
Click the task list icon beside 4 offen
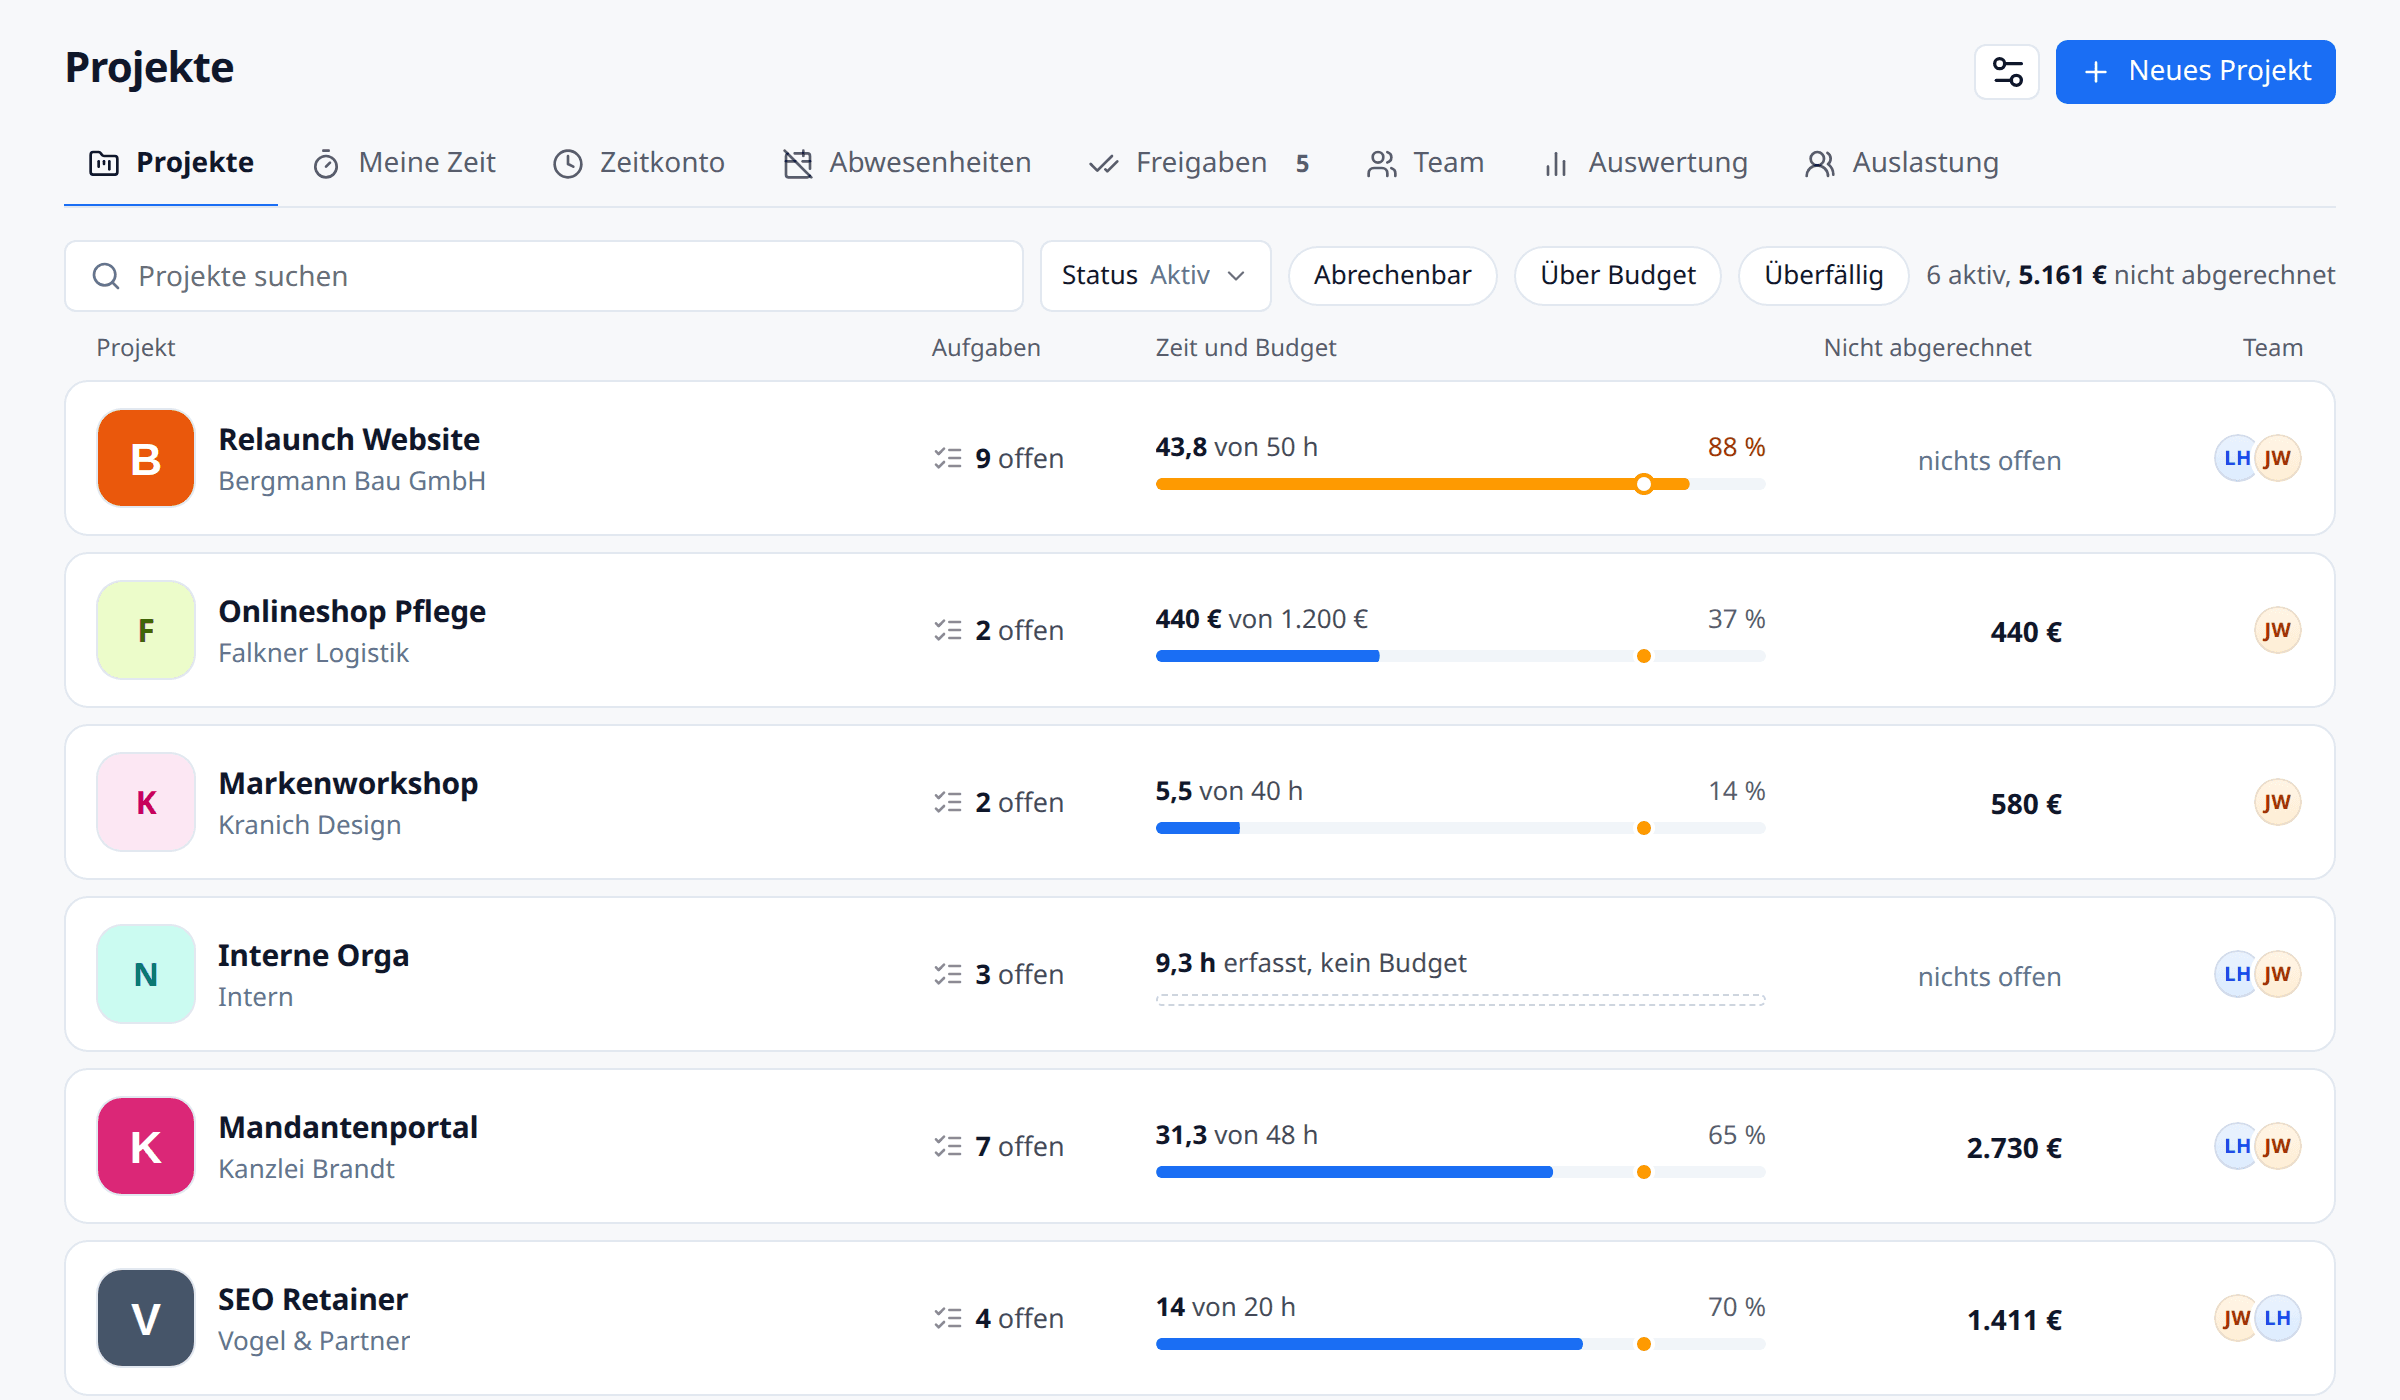click(947, 1318)
